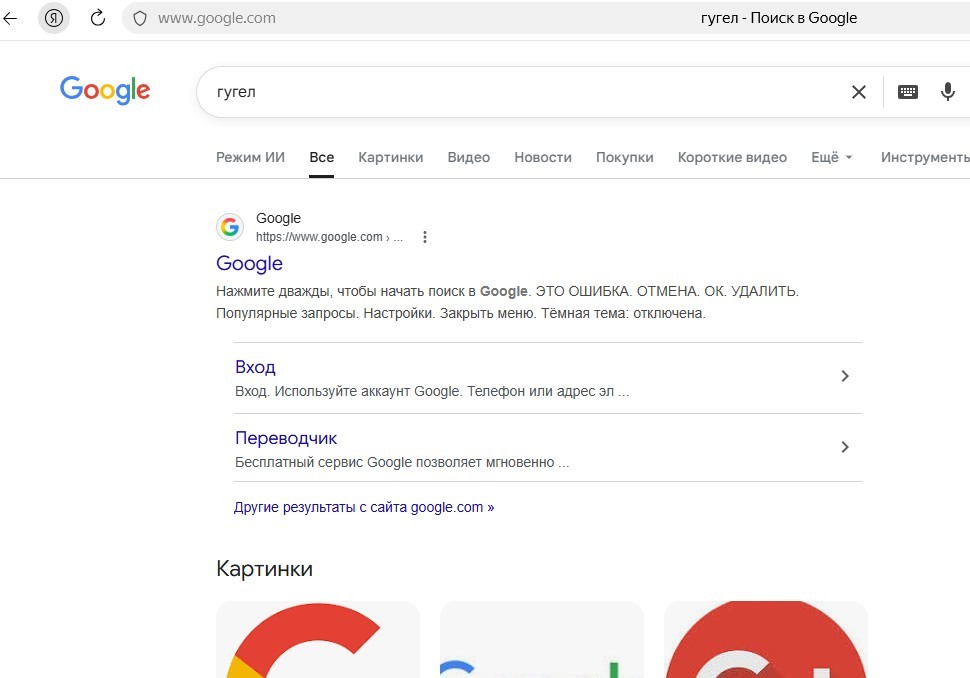Image resolution: width=970 pixels, height=678 pixels.
Task: Open three-dot menu next to google.com result
Action: tap(424, 237)
